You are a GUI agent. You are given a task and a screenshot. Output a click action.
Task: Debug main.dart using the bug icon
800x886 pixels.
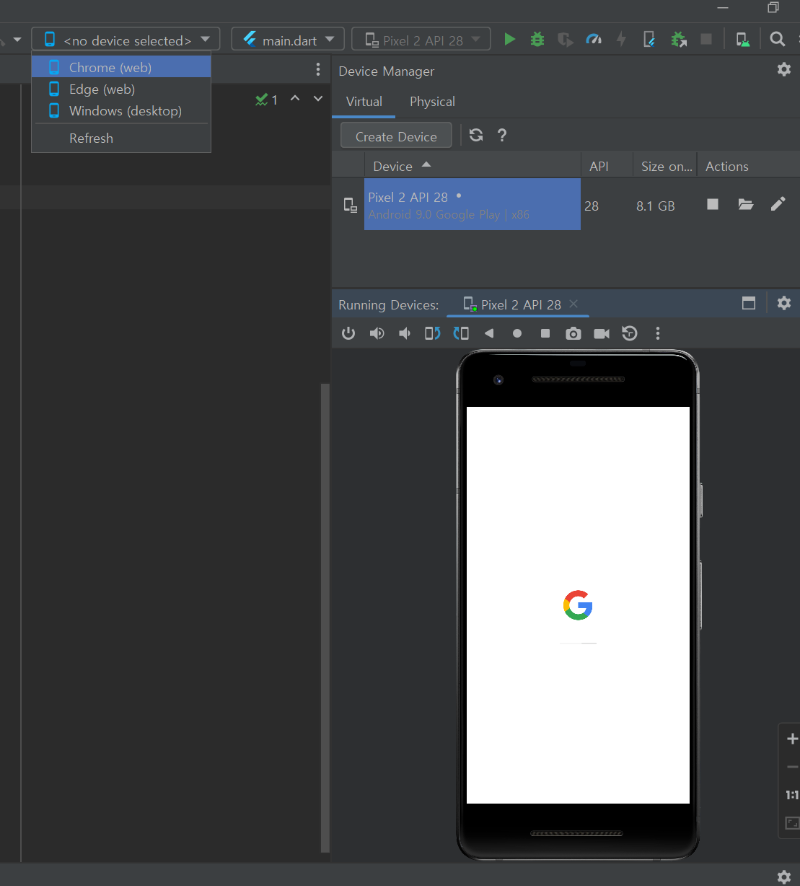click(537, 39)
